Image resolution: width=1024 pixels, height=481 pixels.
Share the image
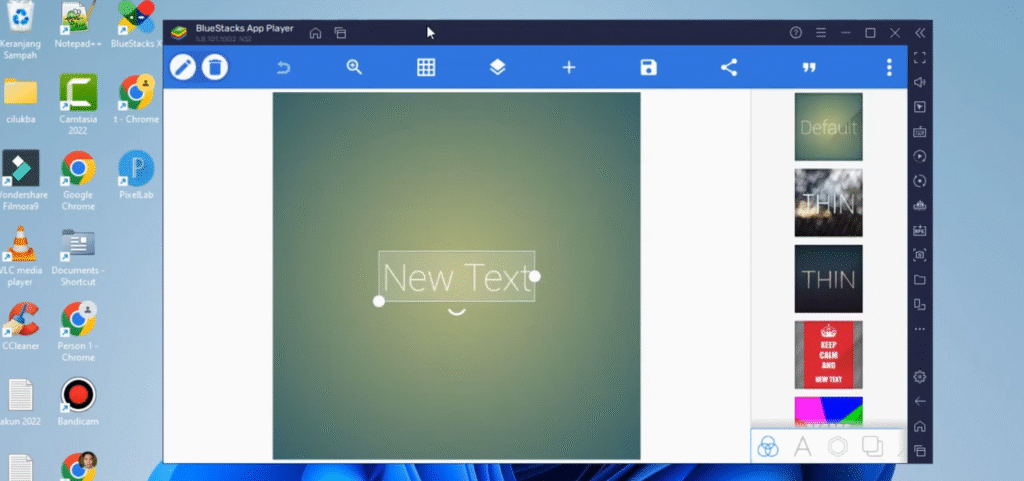tap(729, 67)
